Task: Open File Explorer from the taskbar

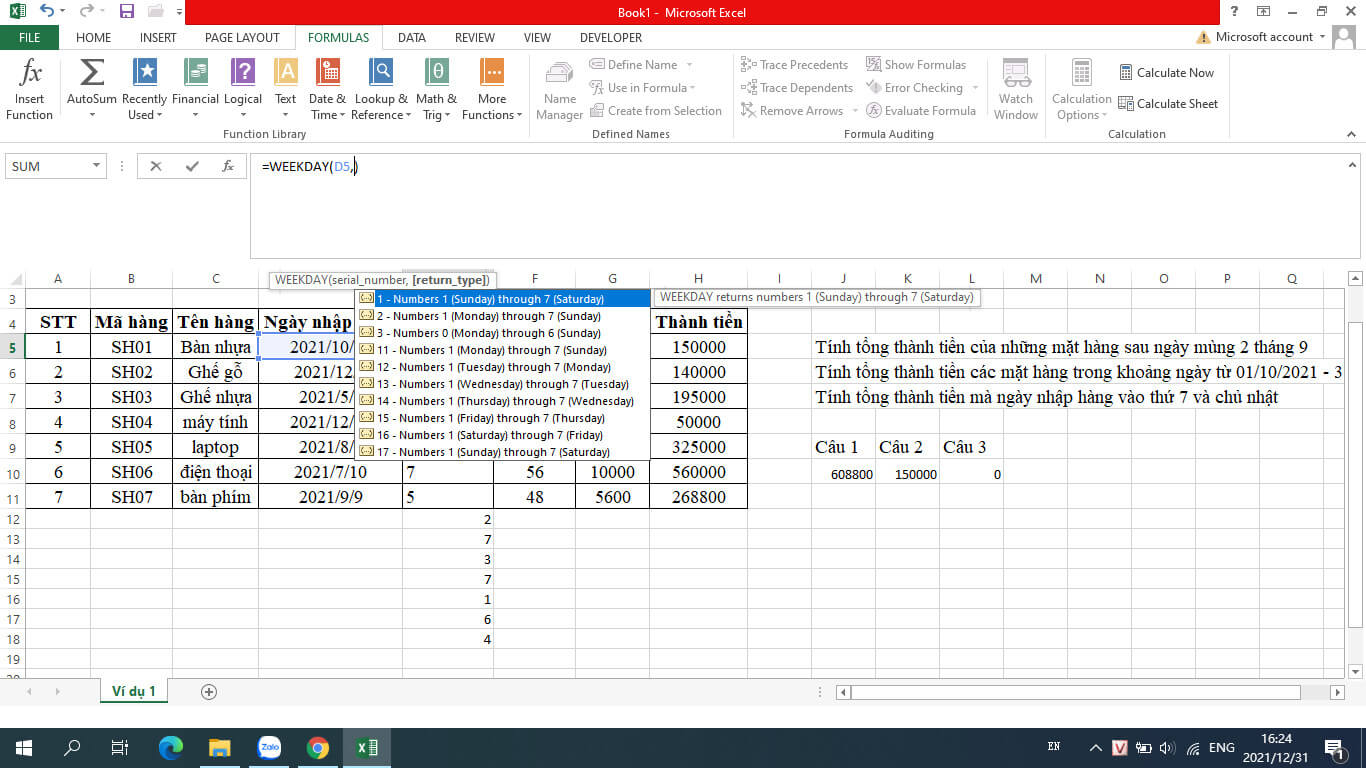Action: 220,747
